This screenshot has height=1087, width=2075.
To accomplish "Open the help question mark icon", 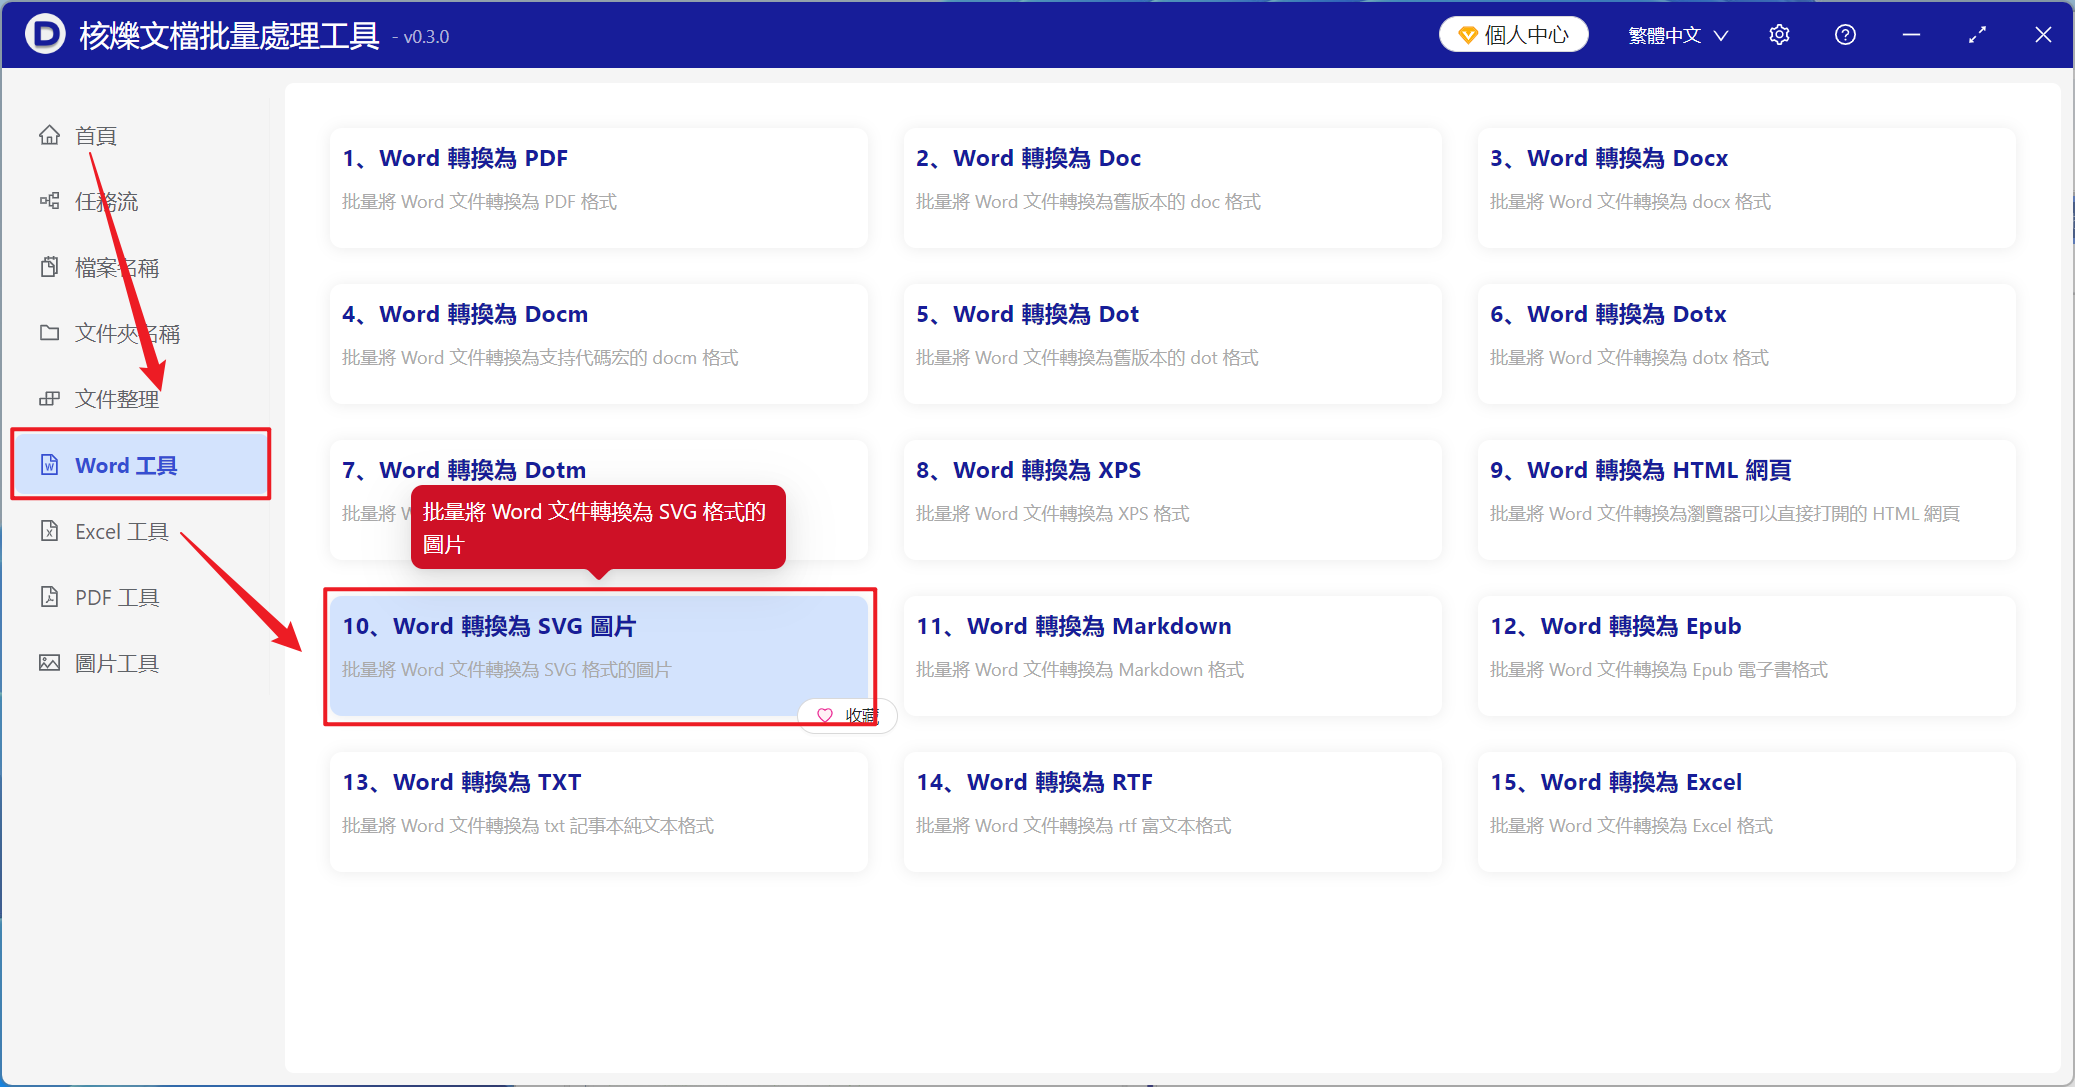I will (x=1845, y=35).
